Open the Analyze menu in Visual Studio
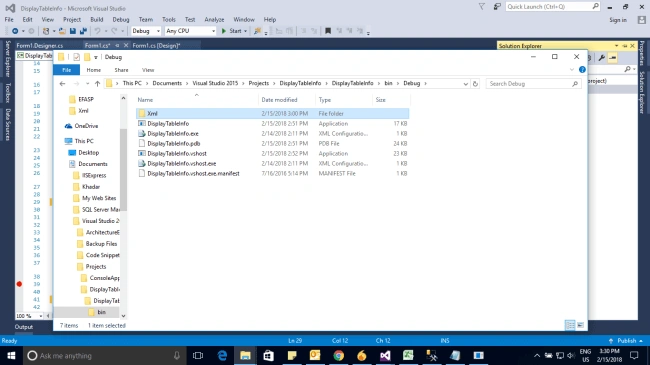Screen dimensions: 650x365 (214, 19)
